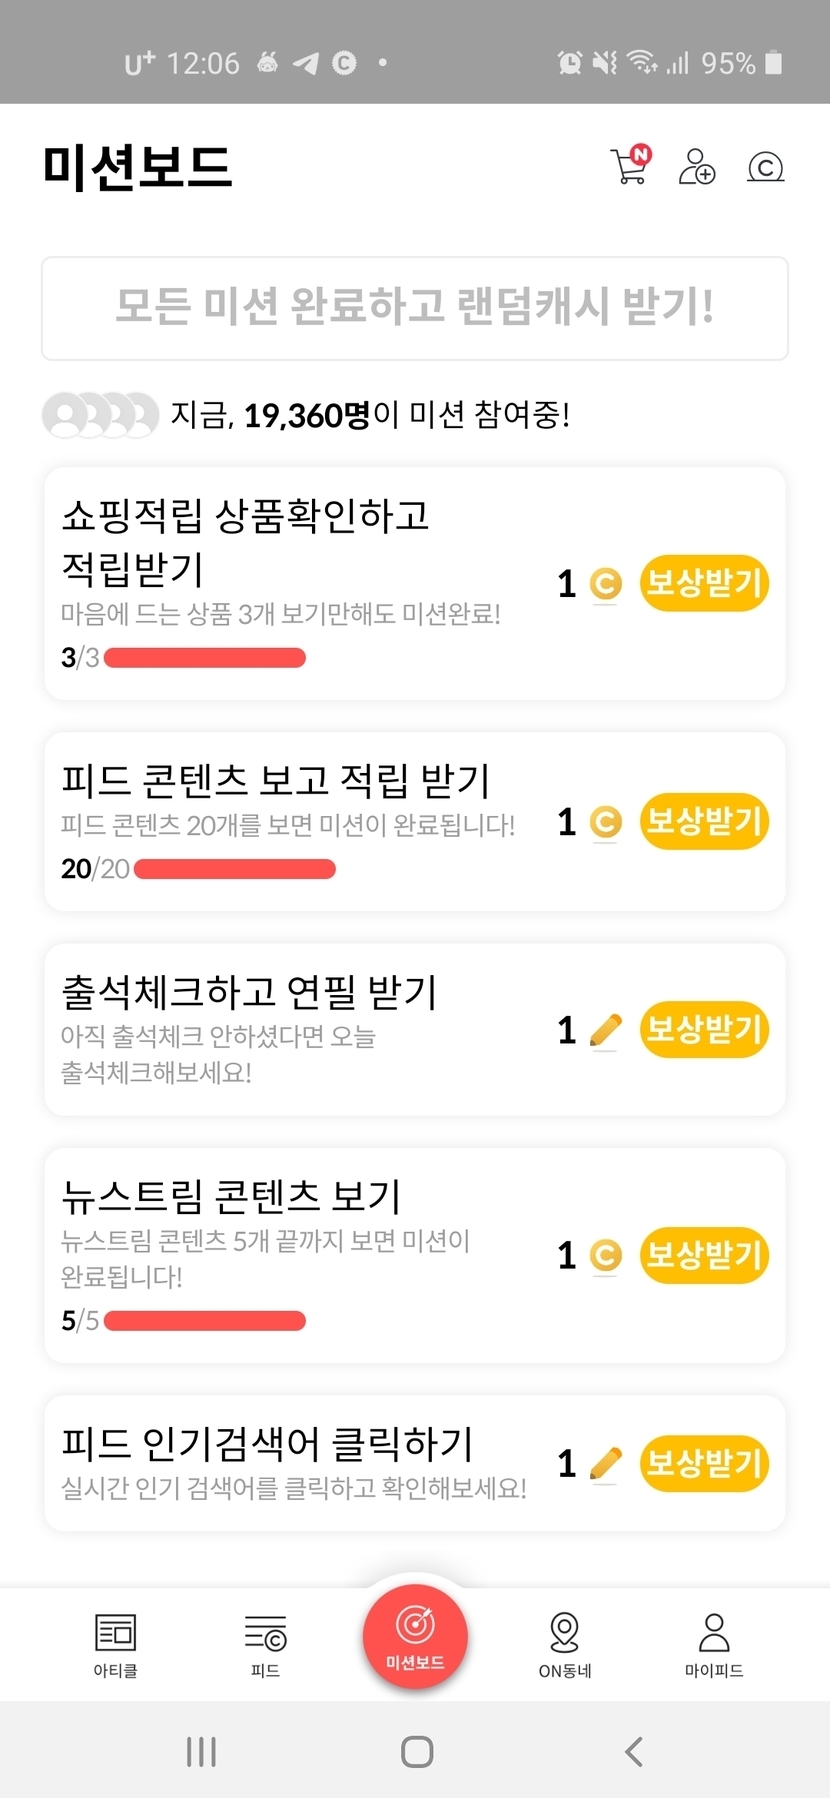Tap the coin icon in 쇼핑적립 mission

[x=605, y=583]
